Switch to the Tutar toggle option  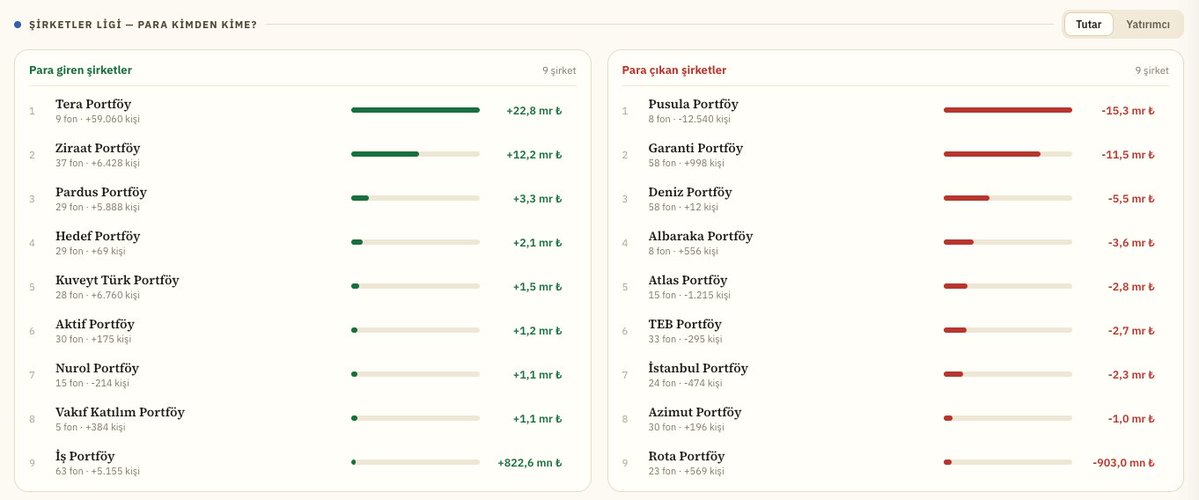click(x=1088, y=24)
